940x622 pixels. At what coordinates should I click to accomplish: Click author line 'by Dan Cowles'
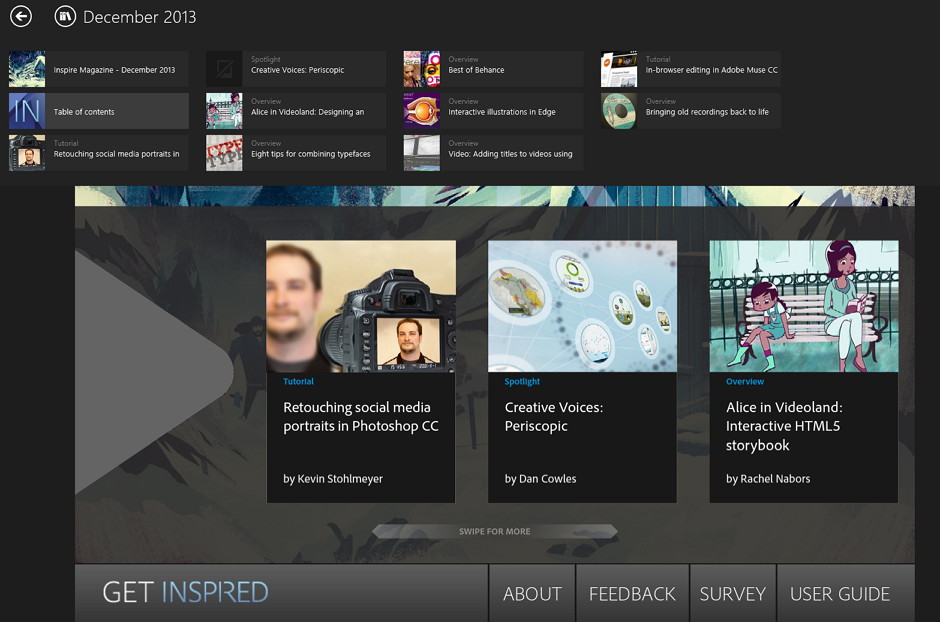[540, 479]
